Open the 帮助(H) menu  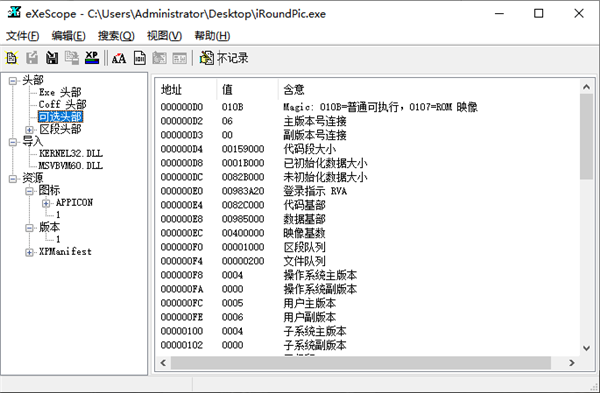tap(212, 36)
